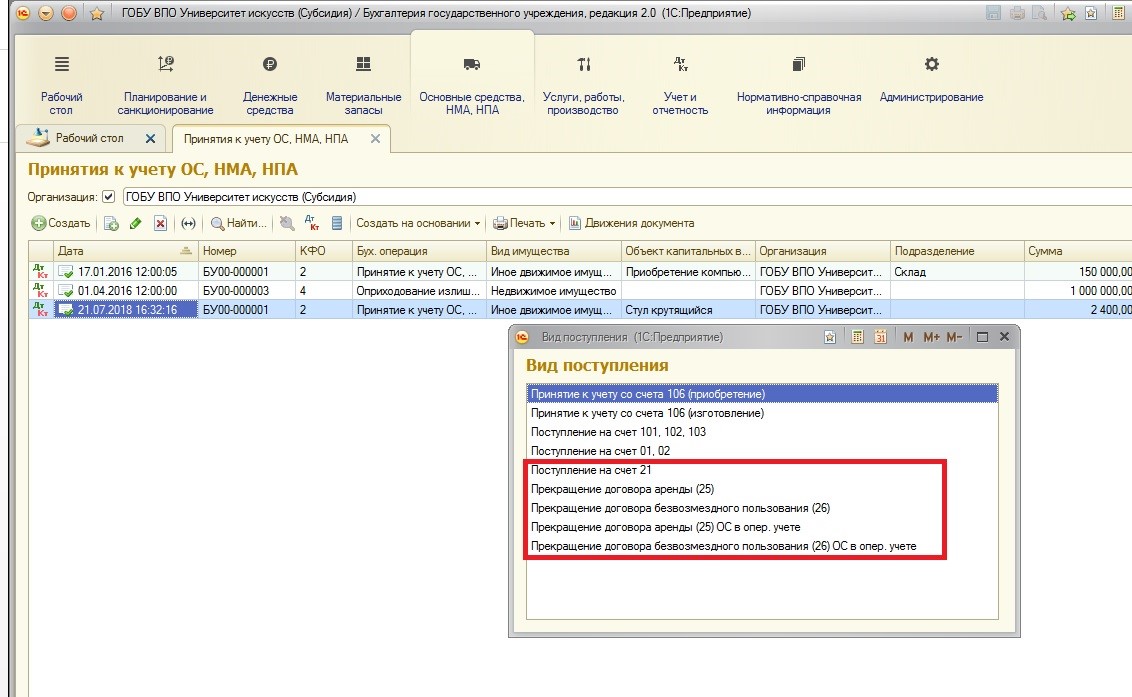Close the Принятия к учету ОС tab
The width and height of the screenshot is (1132, 697).
click(375, 139)
